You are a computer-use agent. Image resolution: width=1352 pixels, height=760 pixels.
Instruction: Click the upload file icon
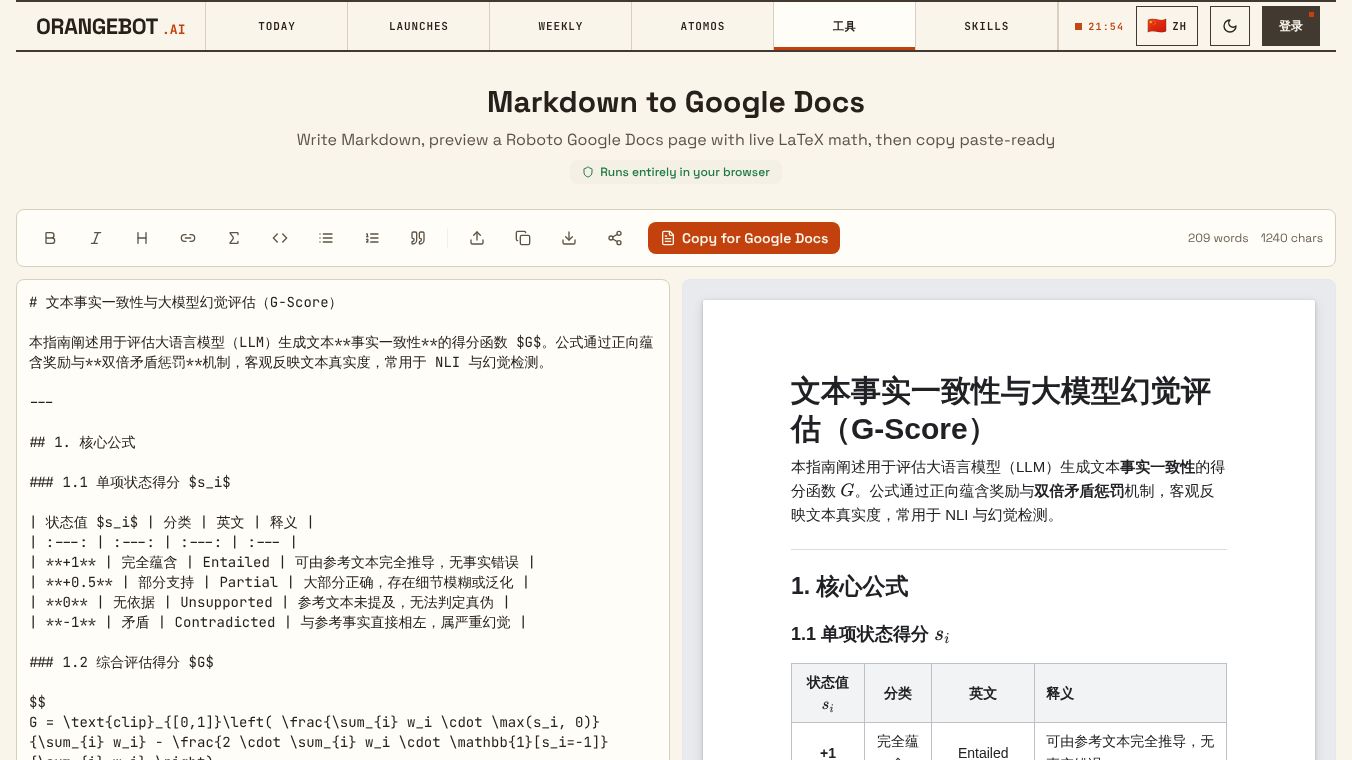477,238
